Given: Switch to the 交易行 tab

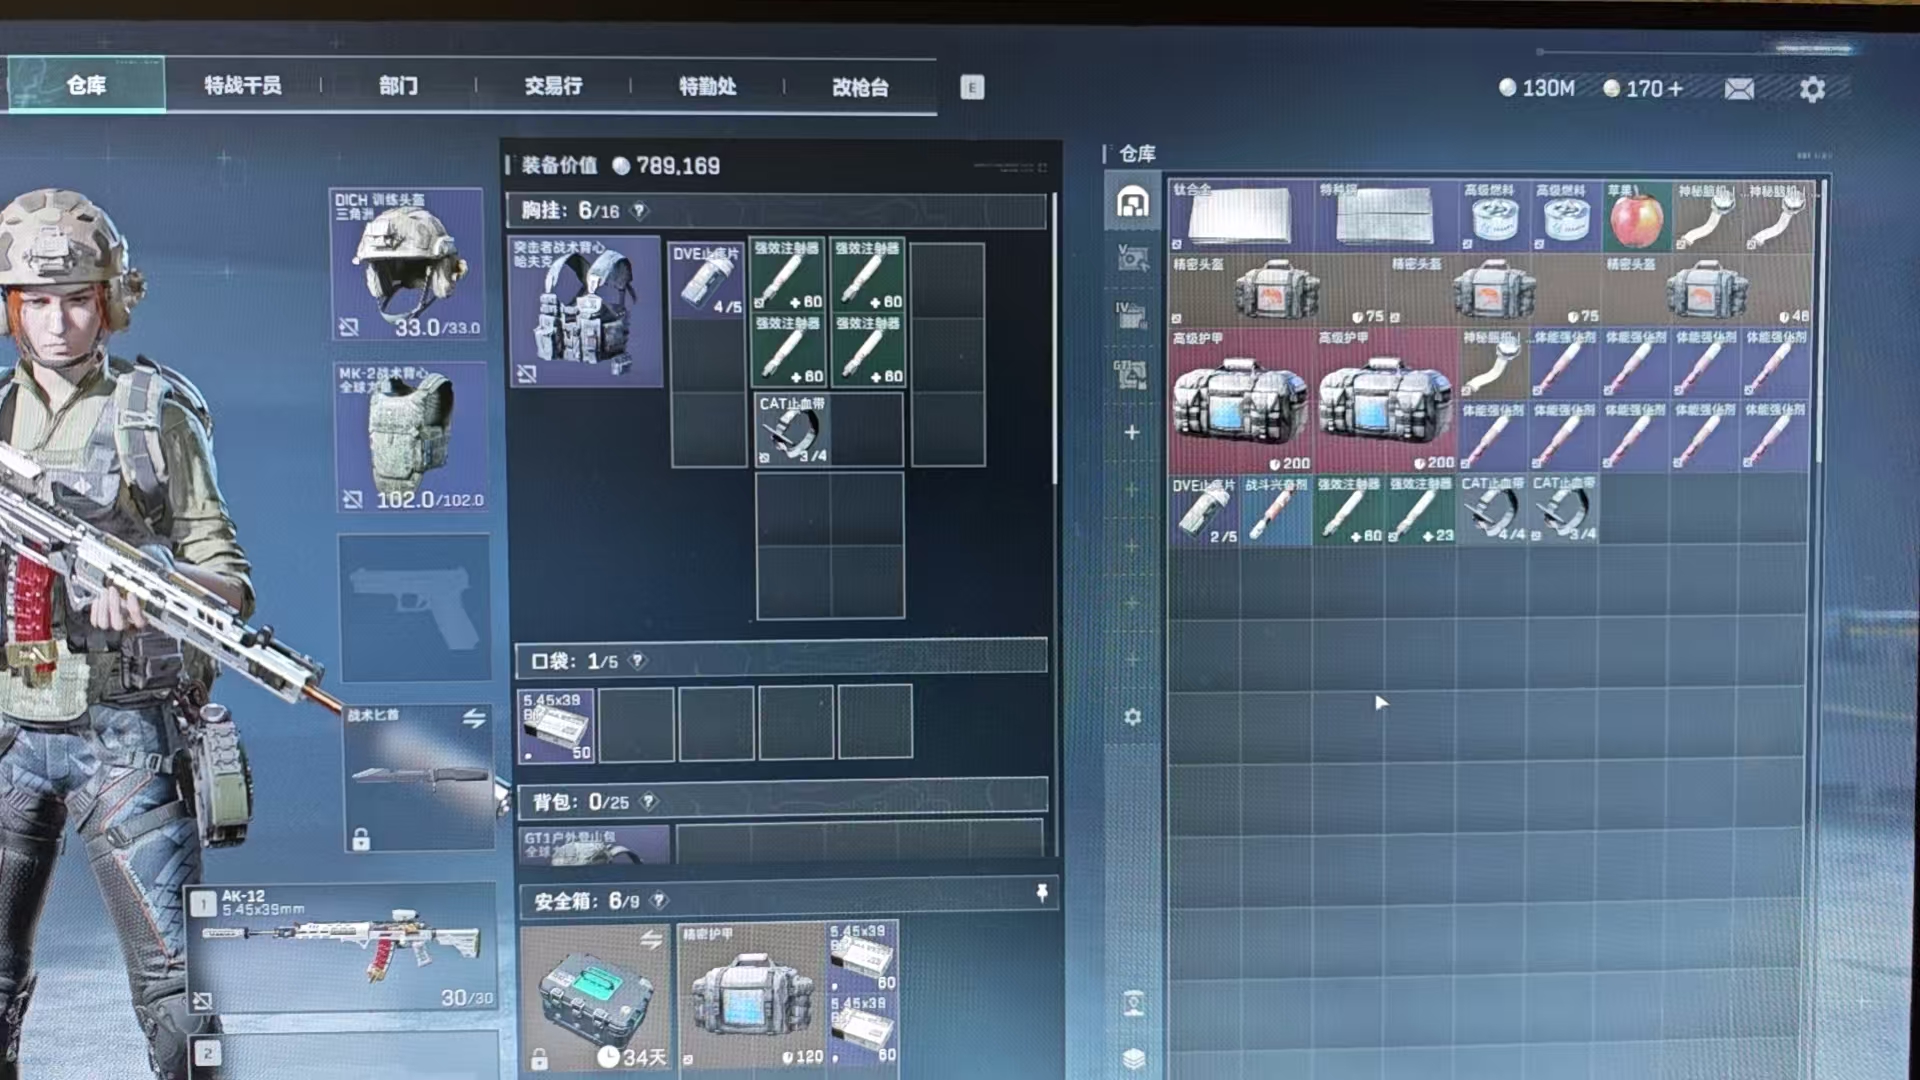Looking at the screenshot, I should pos(553,86).
